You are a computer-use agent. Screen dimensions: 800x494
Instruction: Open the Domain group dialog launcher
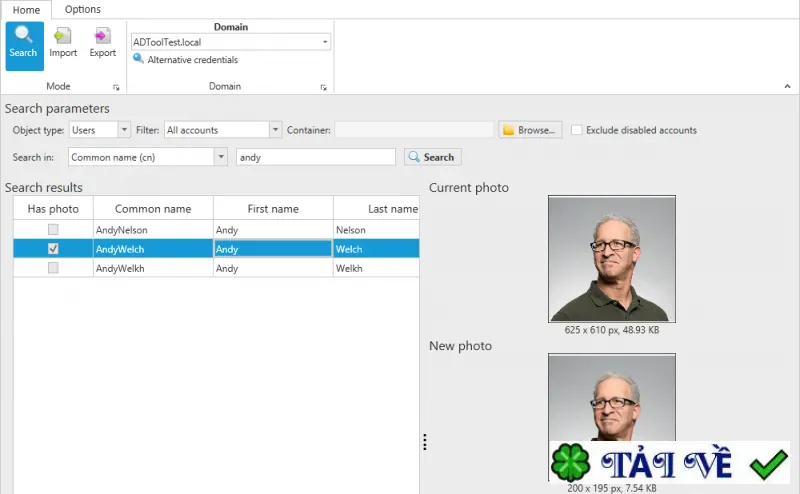click(323, 88)
